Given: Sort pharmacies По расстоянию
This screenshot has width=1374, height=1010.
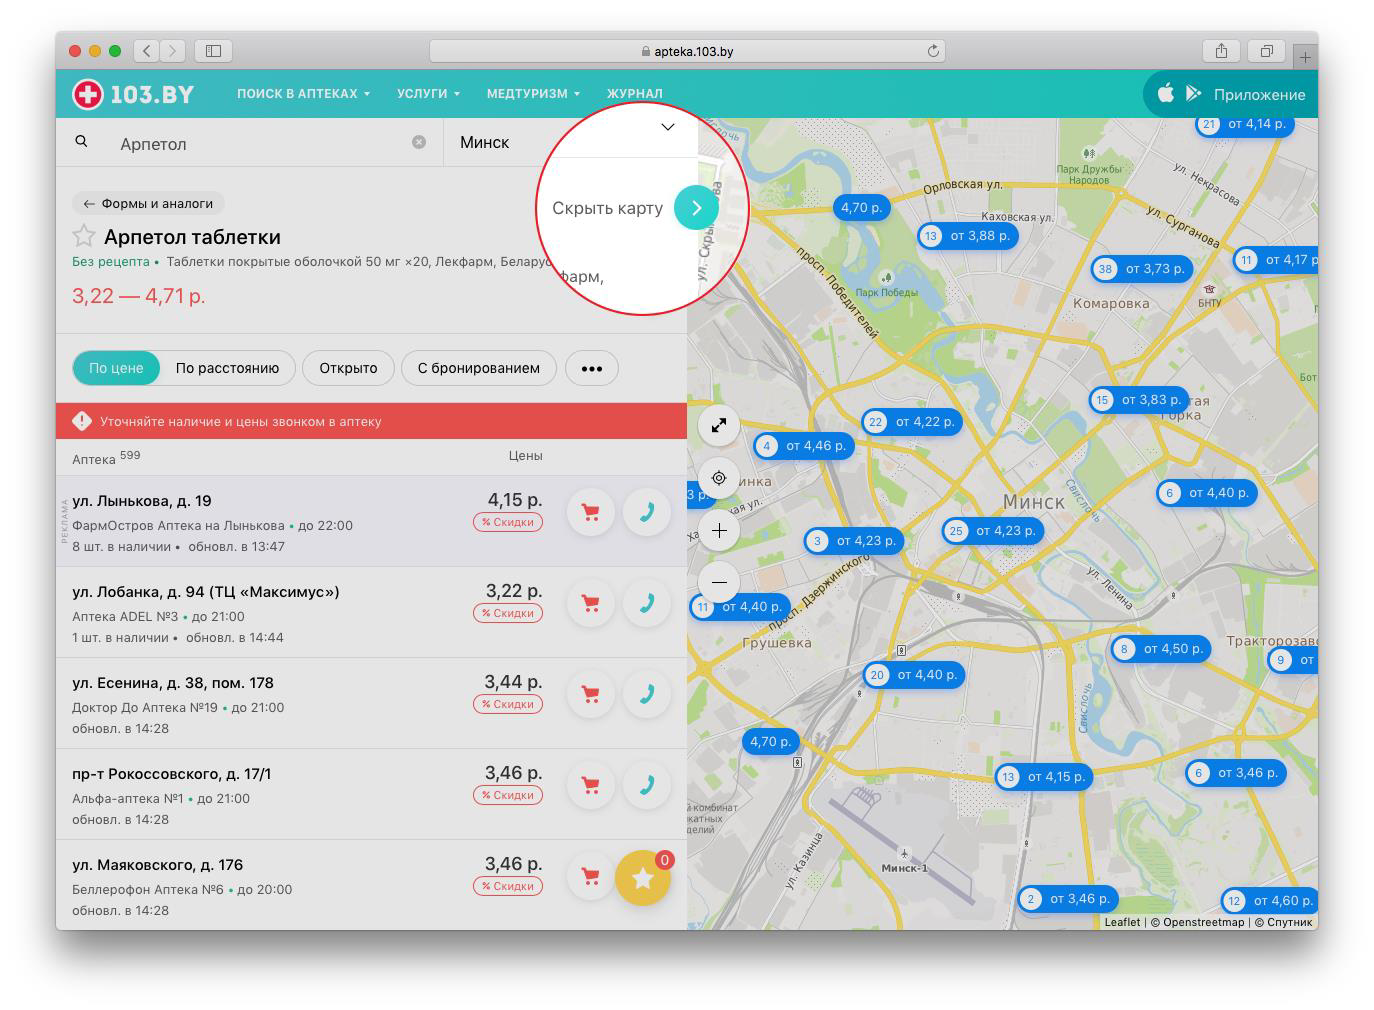Looking at the screenshot, I should 227,368.
